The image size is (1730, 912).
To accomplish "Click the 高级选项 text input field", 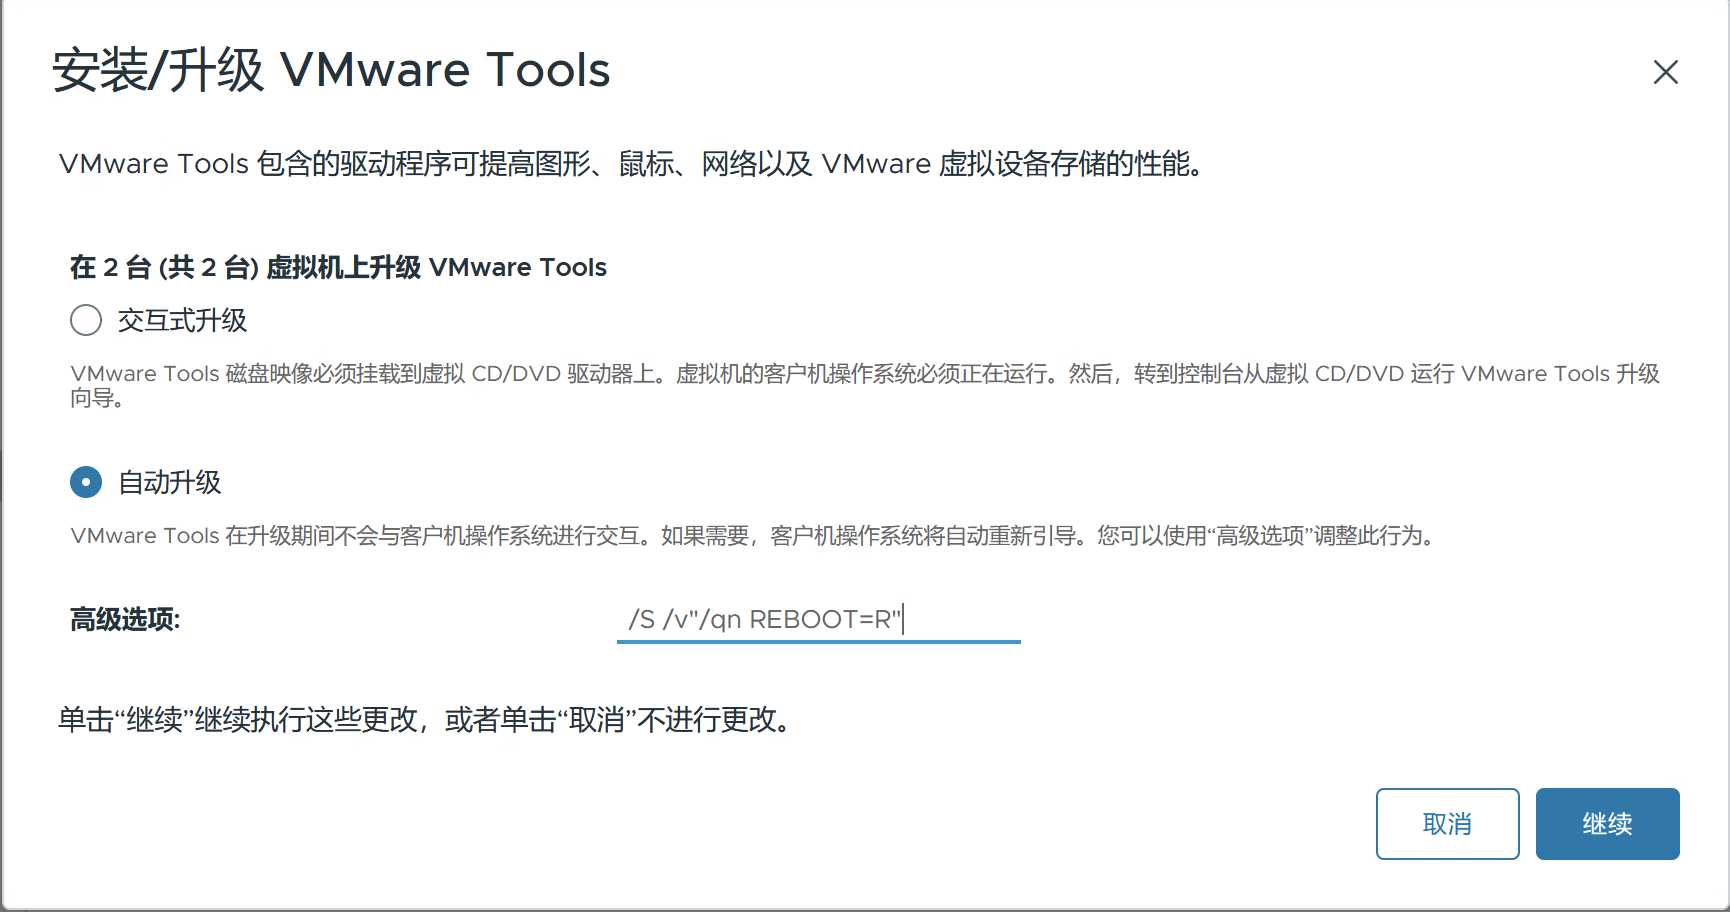I will tap(818, 620).
